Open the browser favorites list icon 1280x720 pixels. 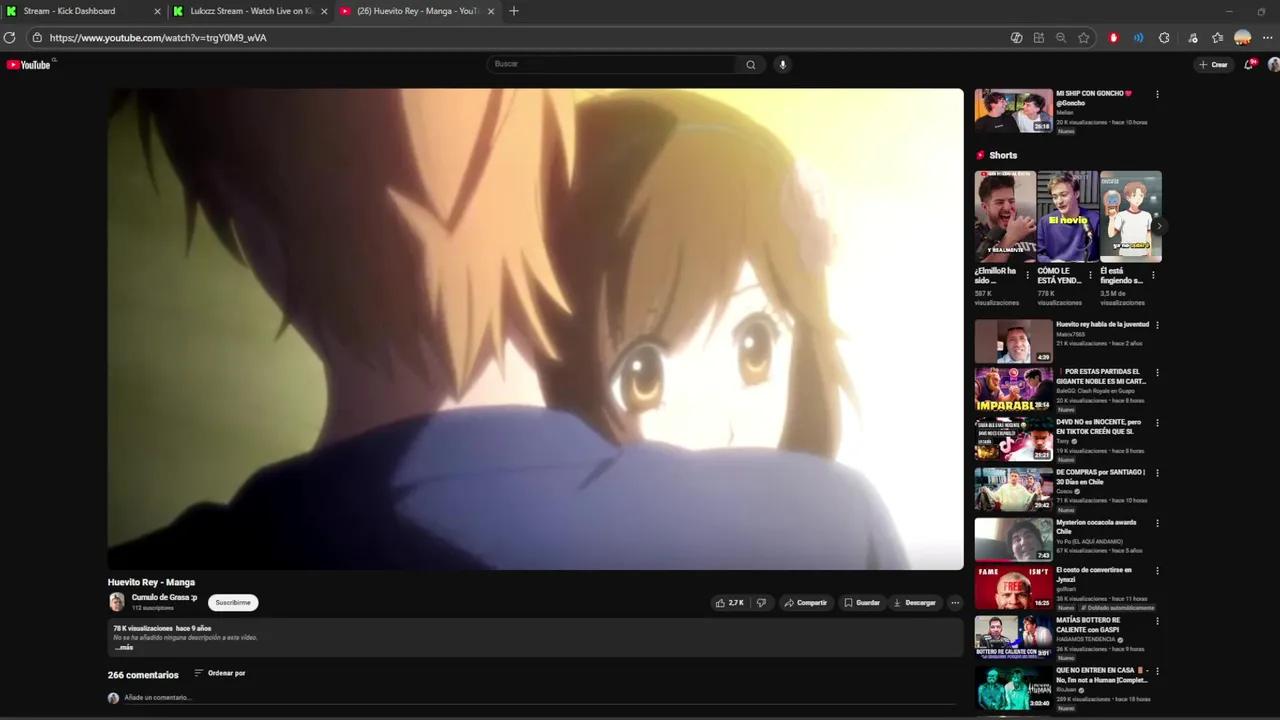pos(1217,38)
